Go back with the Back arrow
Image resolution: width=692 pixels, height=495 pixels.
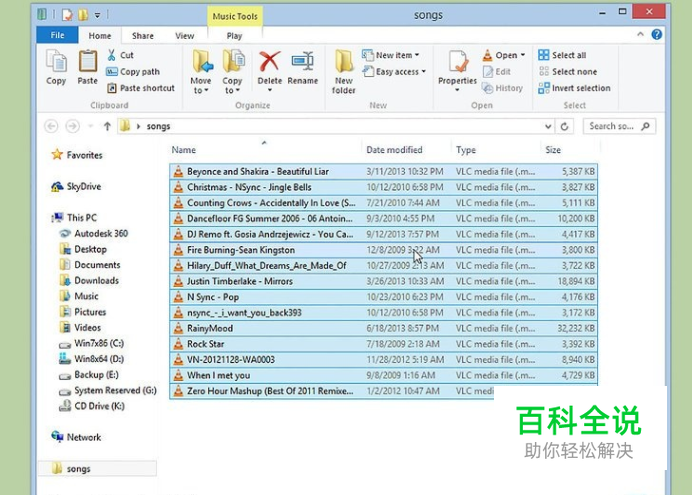51,126
